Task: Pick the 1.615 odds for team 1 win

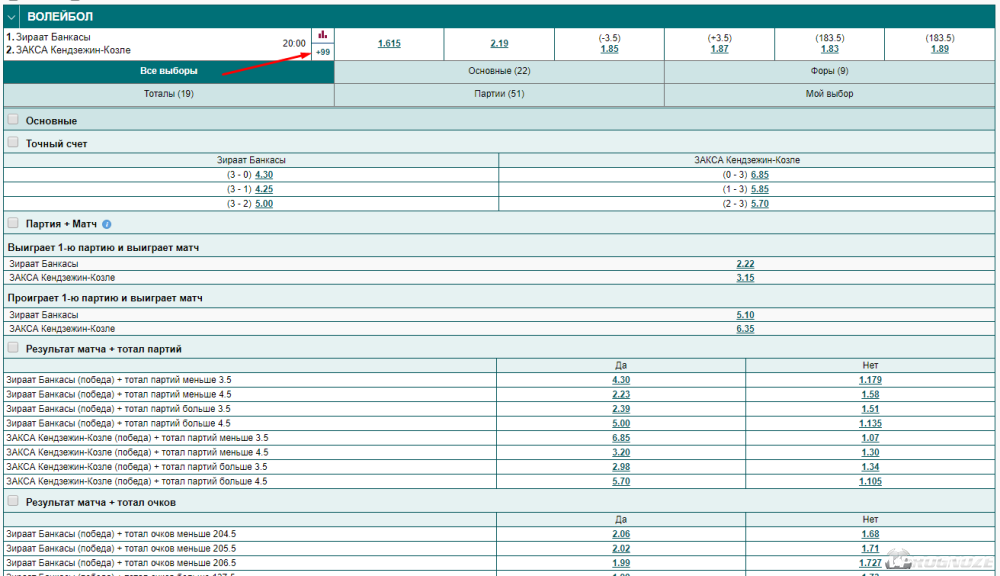Action: click(x=389, y=44)
